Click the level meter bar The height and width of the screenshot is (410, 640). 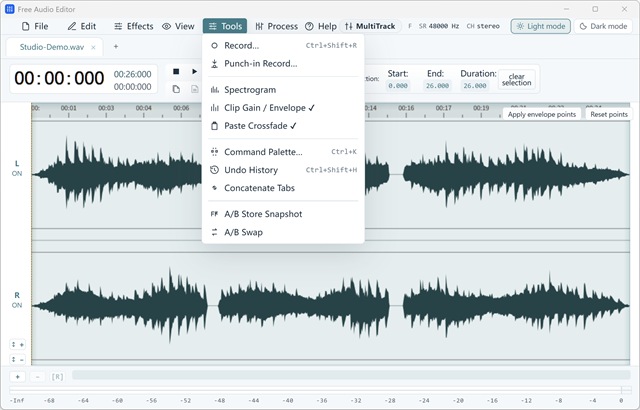[x=320, y=390]
